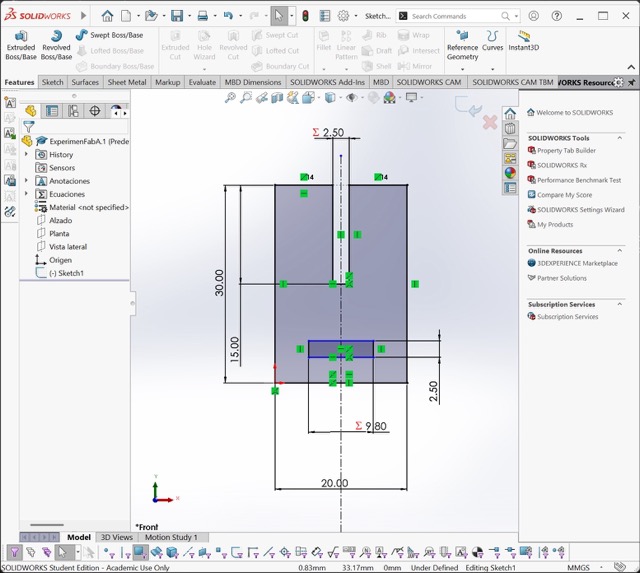Open the FeatureManager Design Tree tab
640x573 pixels.
31,111
